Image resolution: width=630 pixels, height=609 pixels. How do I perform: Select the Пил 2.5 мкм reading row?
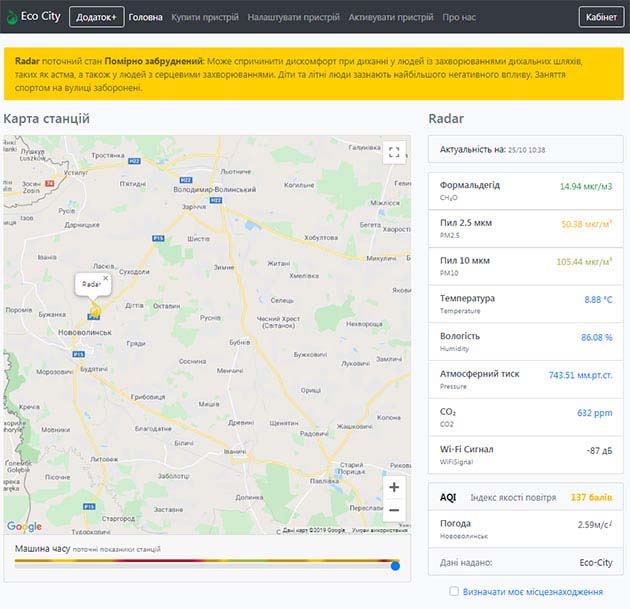[x=525, y=228]
